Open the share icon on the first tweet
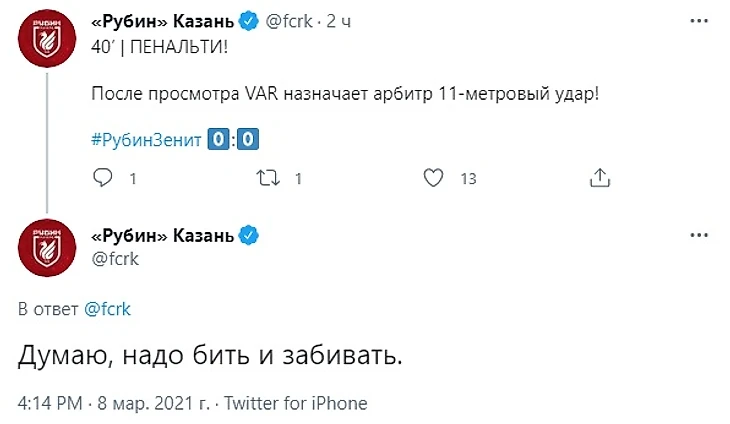 [x=599, y=178]
